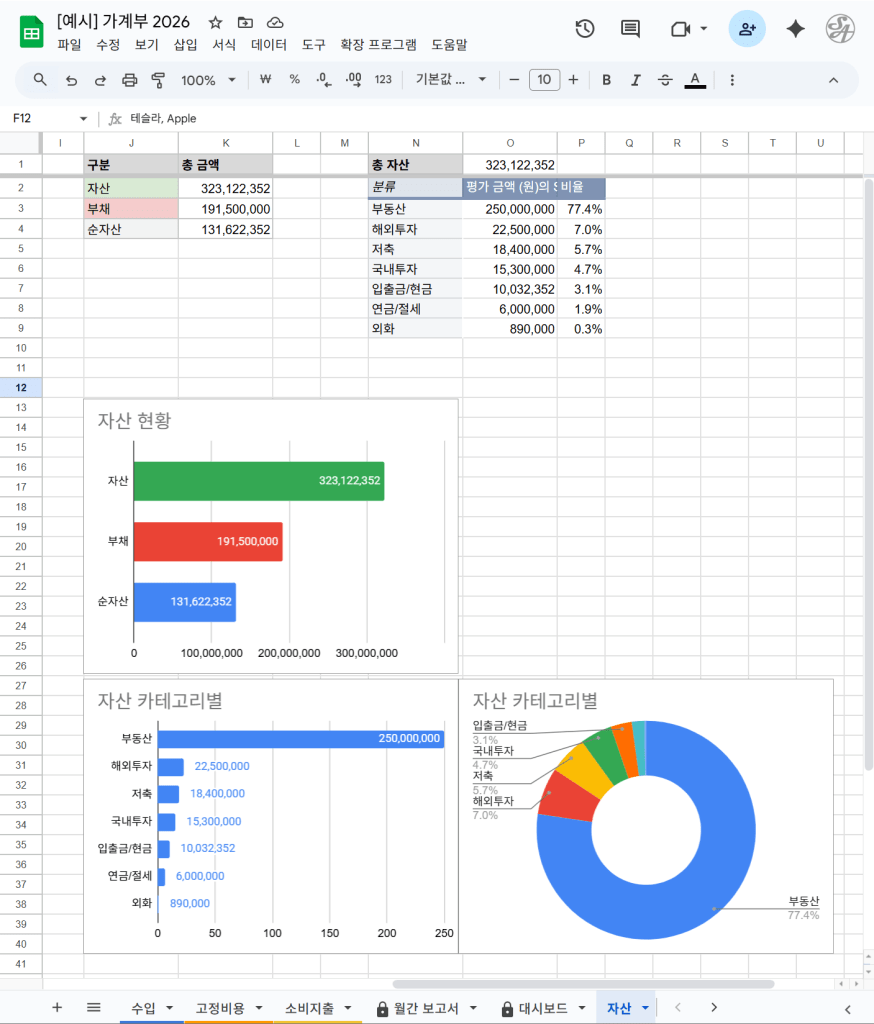Open the 수입 sheet tab dropdown arrow

[x=169, y=1008]
